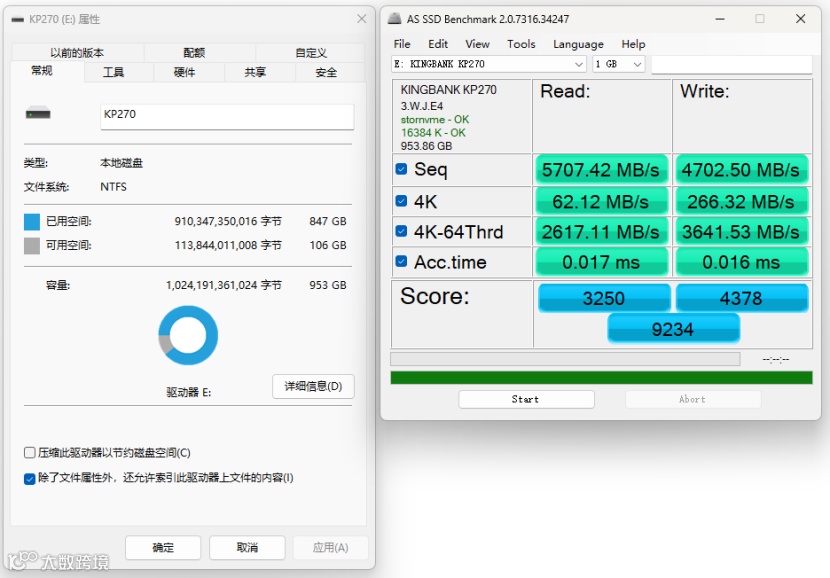The width and height of the screenshot is (830, 578).
Task: Switch to the 共享 tab
Action: pos(255,73)
